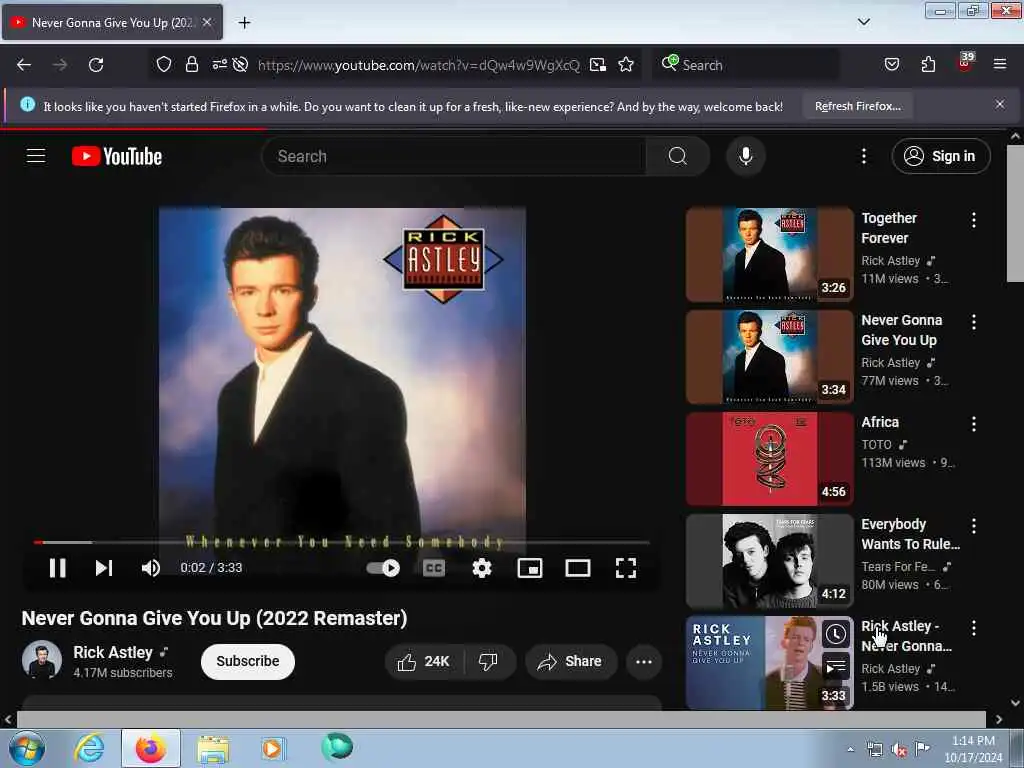View site security padlock info
The image size is (1024, 768).
click(191, 65)
